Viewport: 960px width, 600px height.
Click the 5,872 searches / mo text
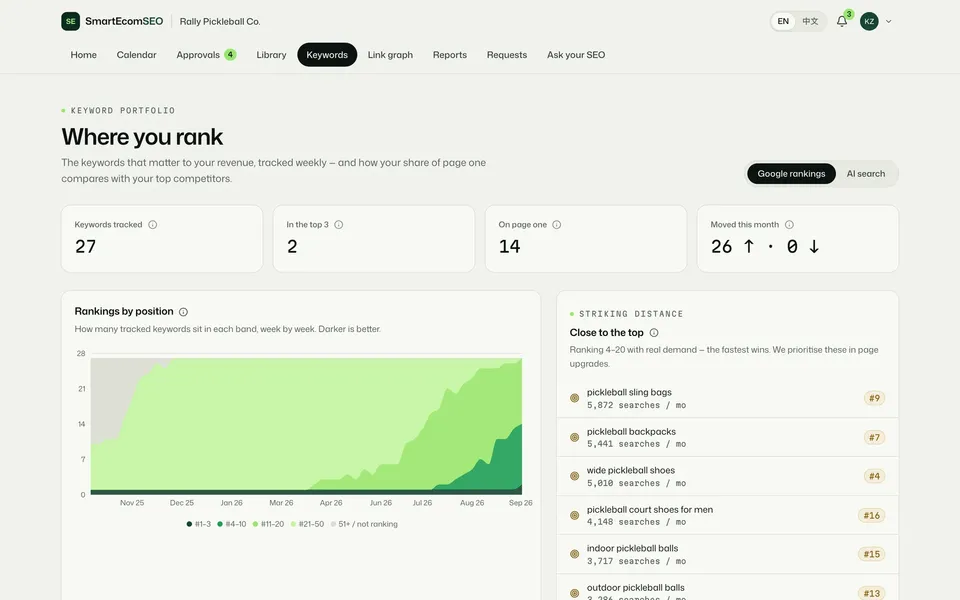(636, 405)
